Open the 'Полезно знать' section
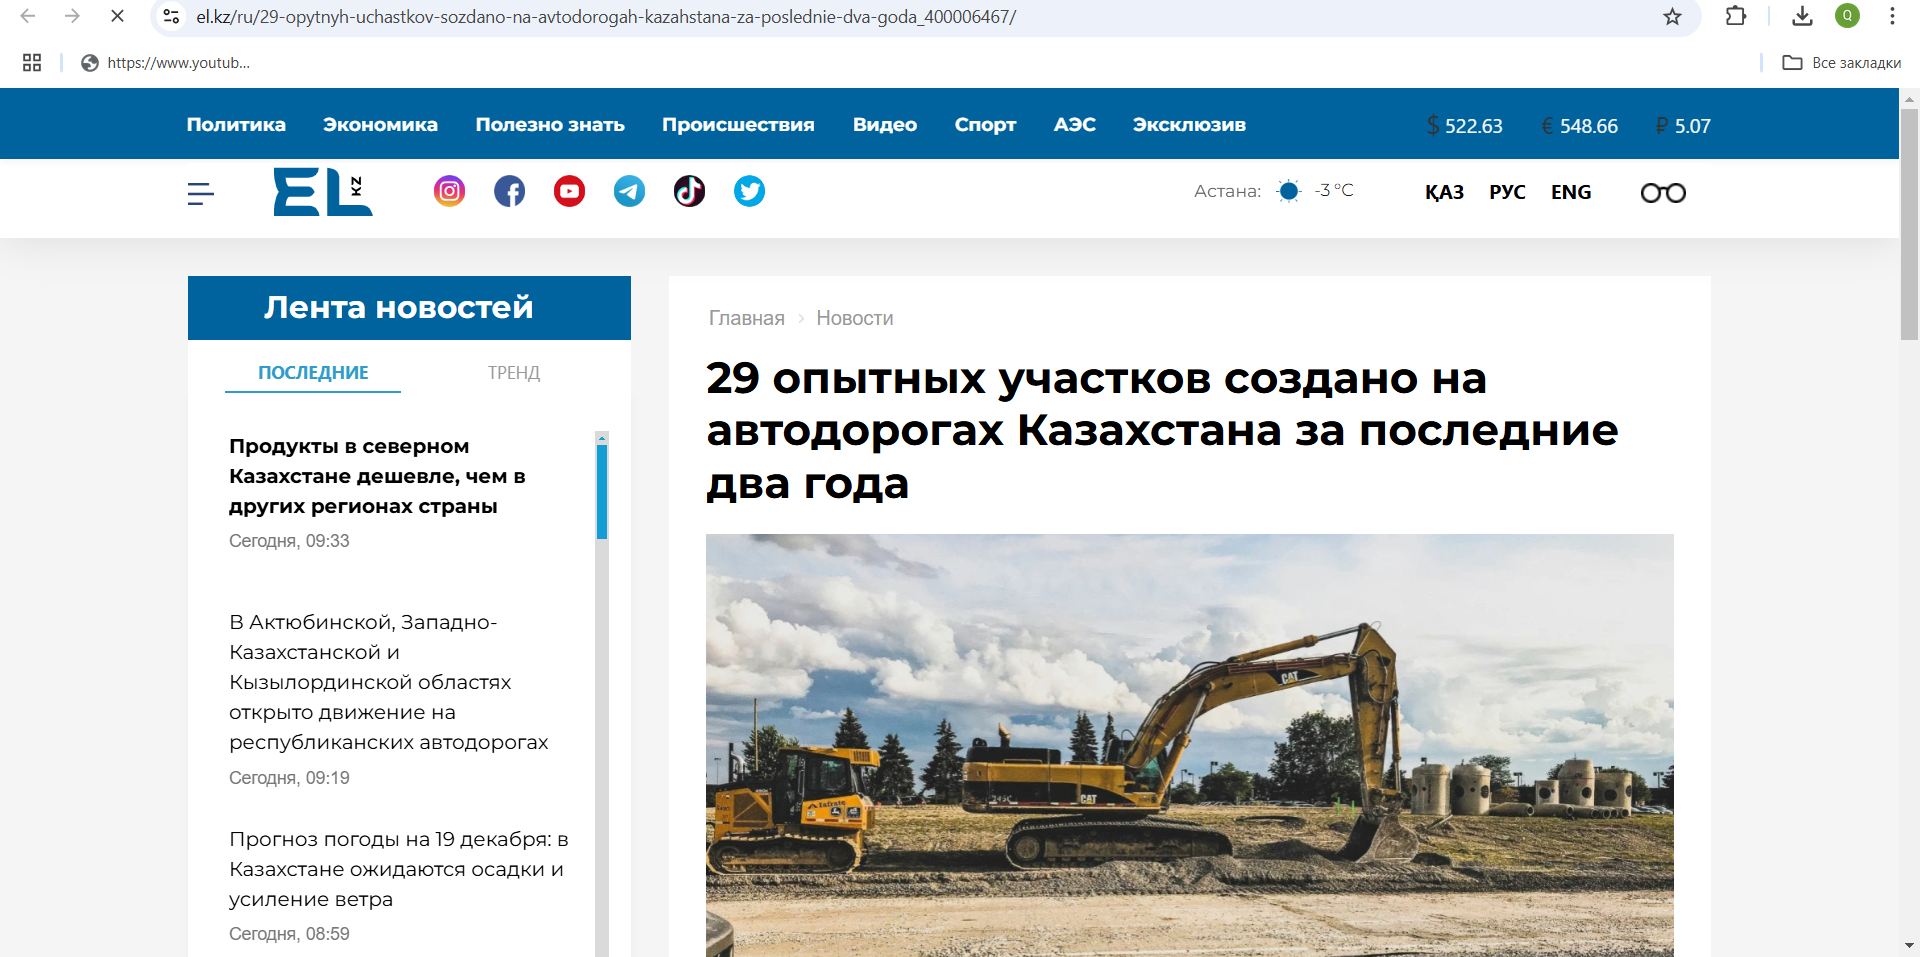The width and height of the screenshot is (1920, 957). pos(550,125)
